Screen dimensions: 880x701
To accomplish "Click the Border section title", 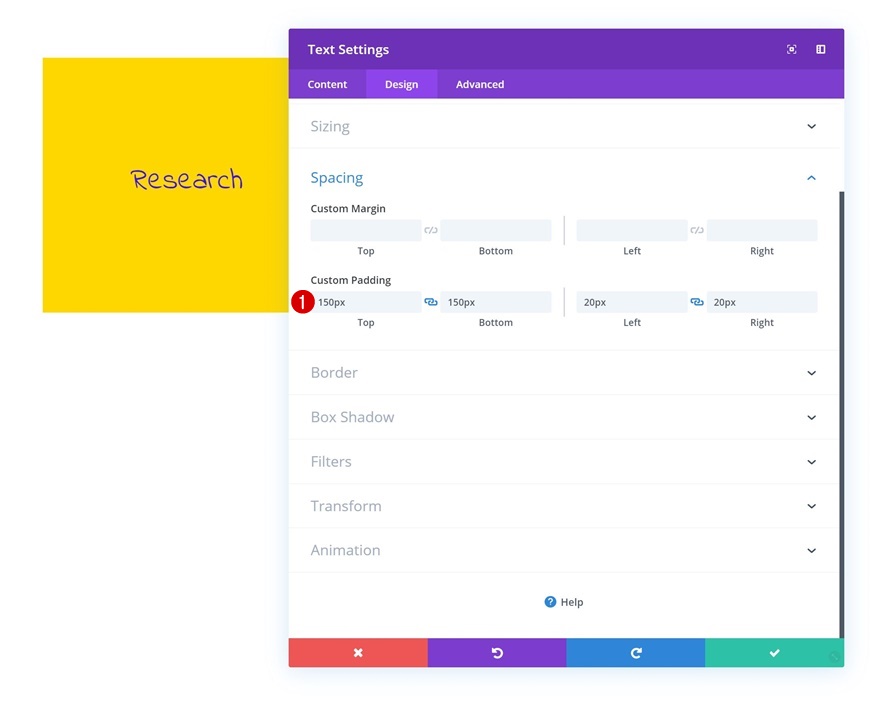I will (x=334, y=373).
